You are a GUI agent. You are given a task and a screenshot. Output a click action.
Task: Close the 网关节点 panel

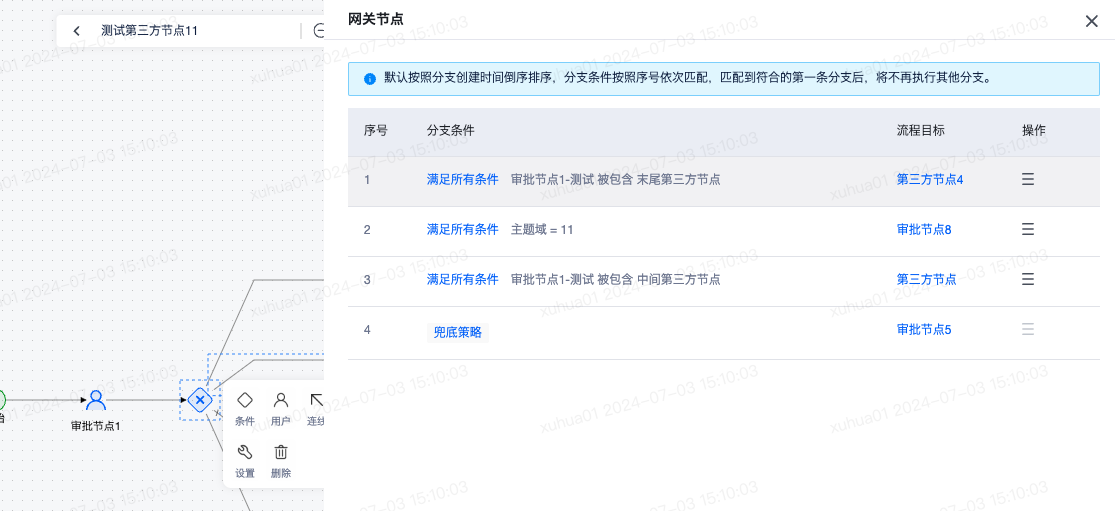(1092, 21)
